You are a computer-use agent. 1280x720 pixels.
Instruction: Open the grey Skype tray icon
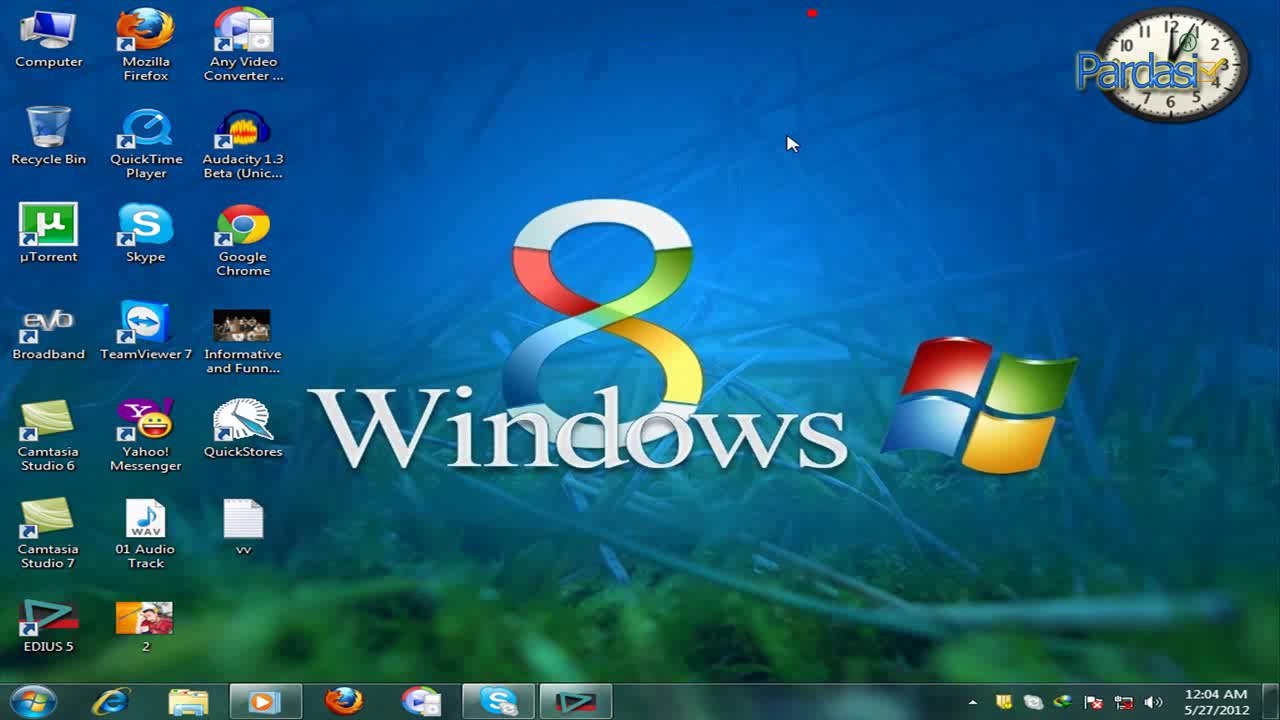(1034, 702)
